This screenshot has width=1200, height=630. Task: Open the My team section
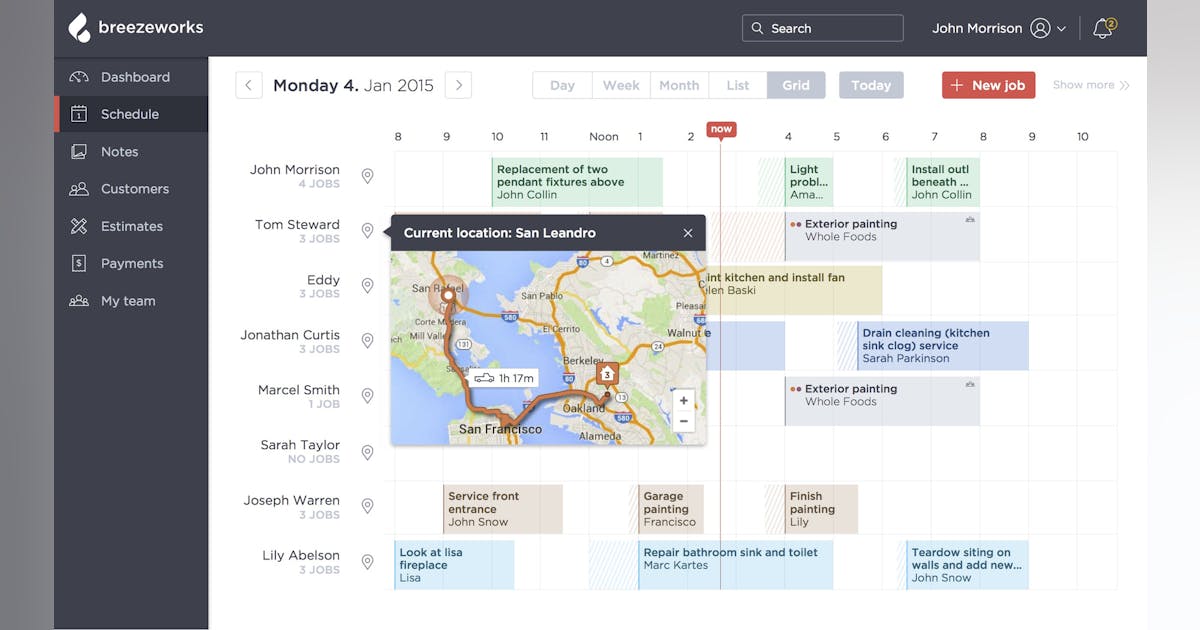[x=128, y=300]
